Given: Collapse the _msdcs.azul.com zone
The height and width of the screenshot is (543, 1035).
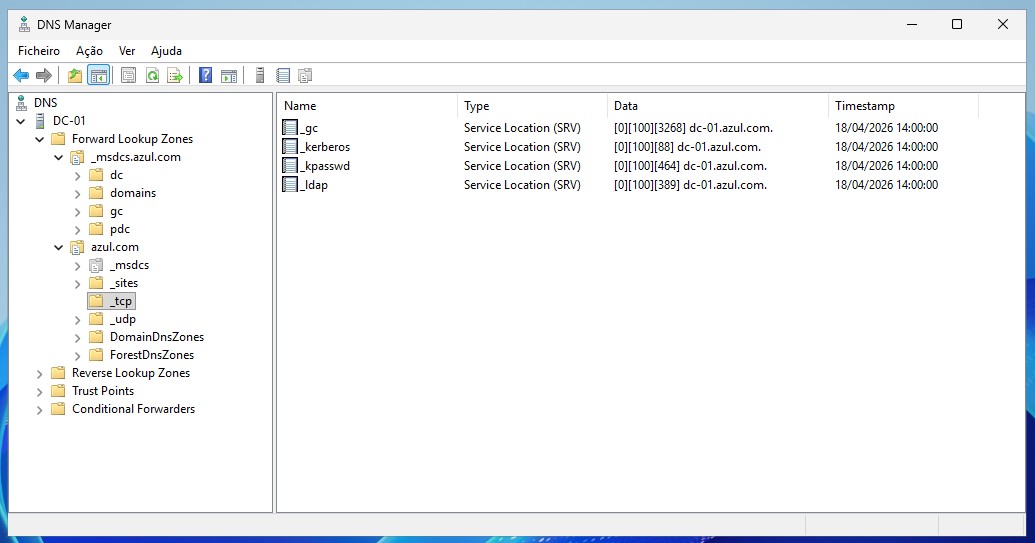Looking at the screenshot, I should (x=59, y=157).
